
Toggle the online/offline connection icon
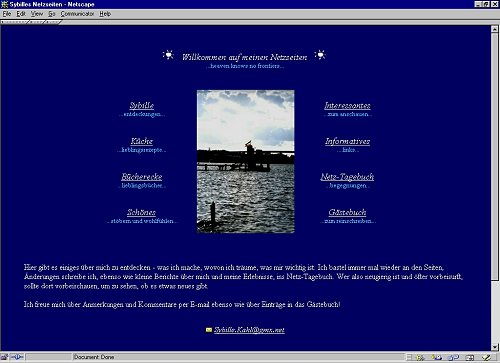(x=17, y=357)
